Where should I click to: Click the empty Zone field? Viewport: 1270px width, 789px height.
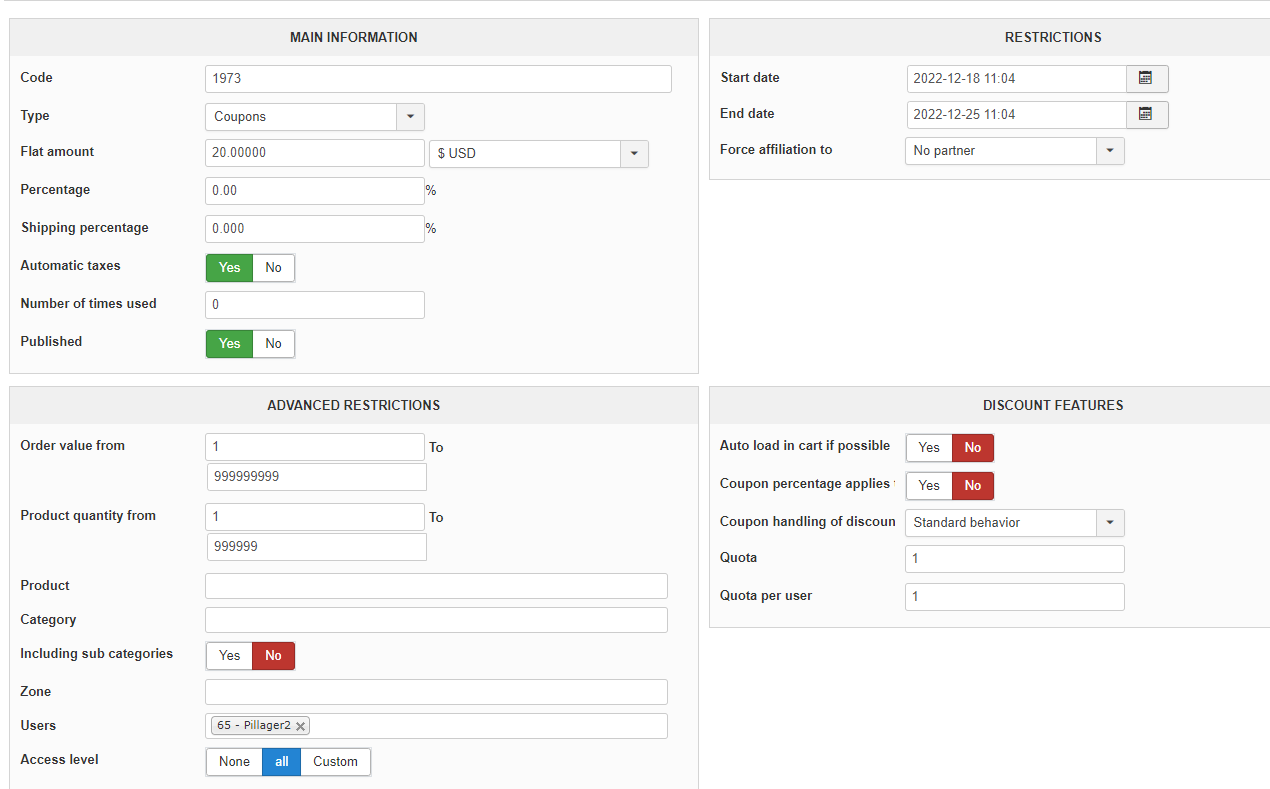pos(436,692)
